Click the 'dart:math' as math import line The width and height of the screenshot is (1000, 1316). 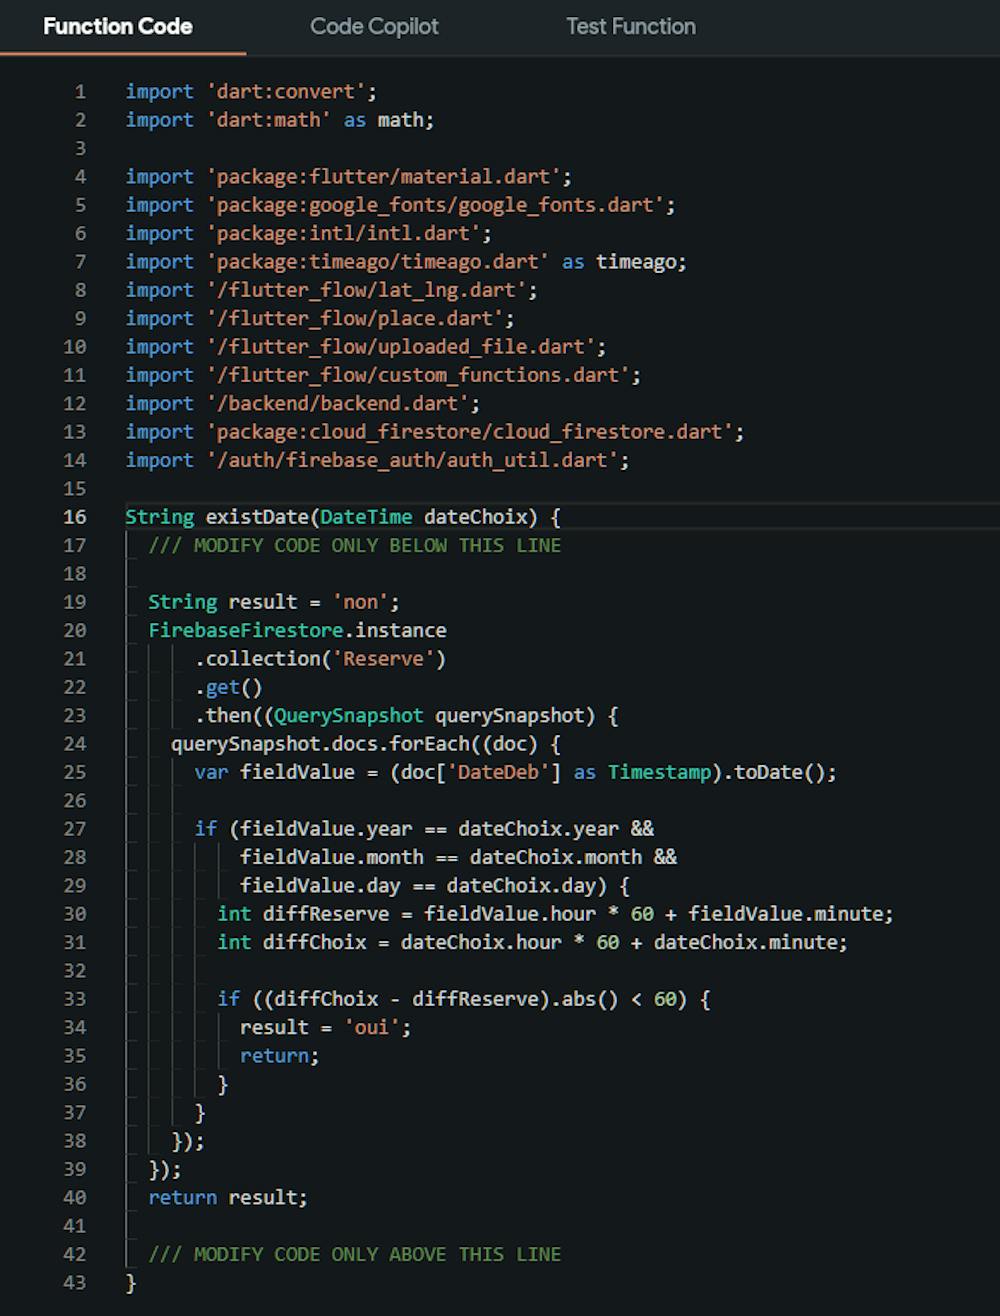pyautogui.click(x=280, y=120)
